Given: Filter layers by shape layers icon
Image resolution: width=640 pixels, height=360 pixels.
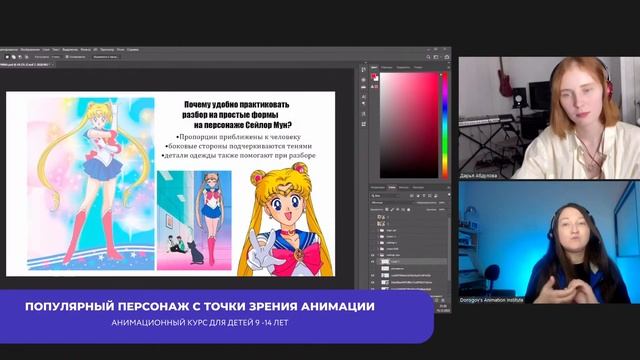Looking at the screenshot, I should click(429, 196).
